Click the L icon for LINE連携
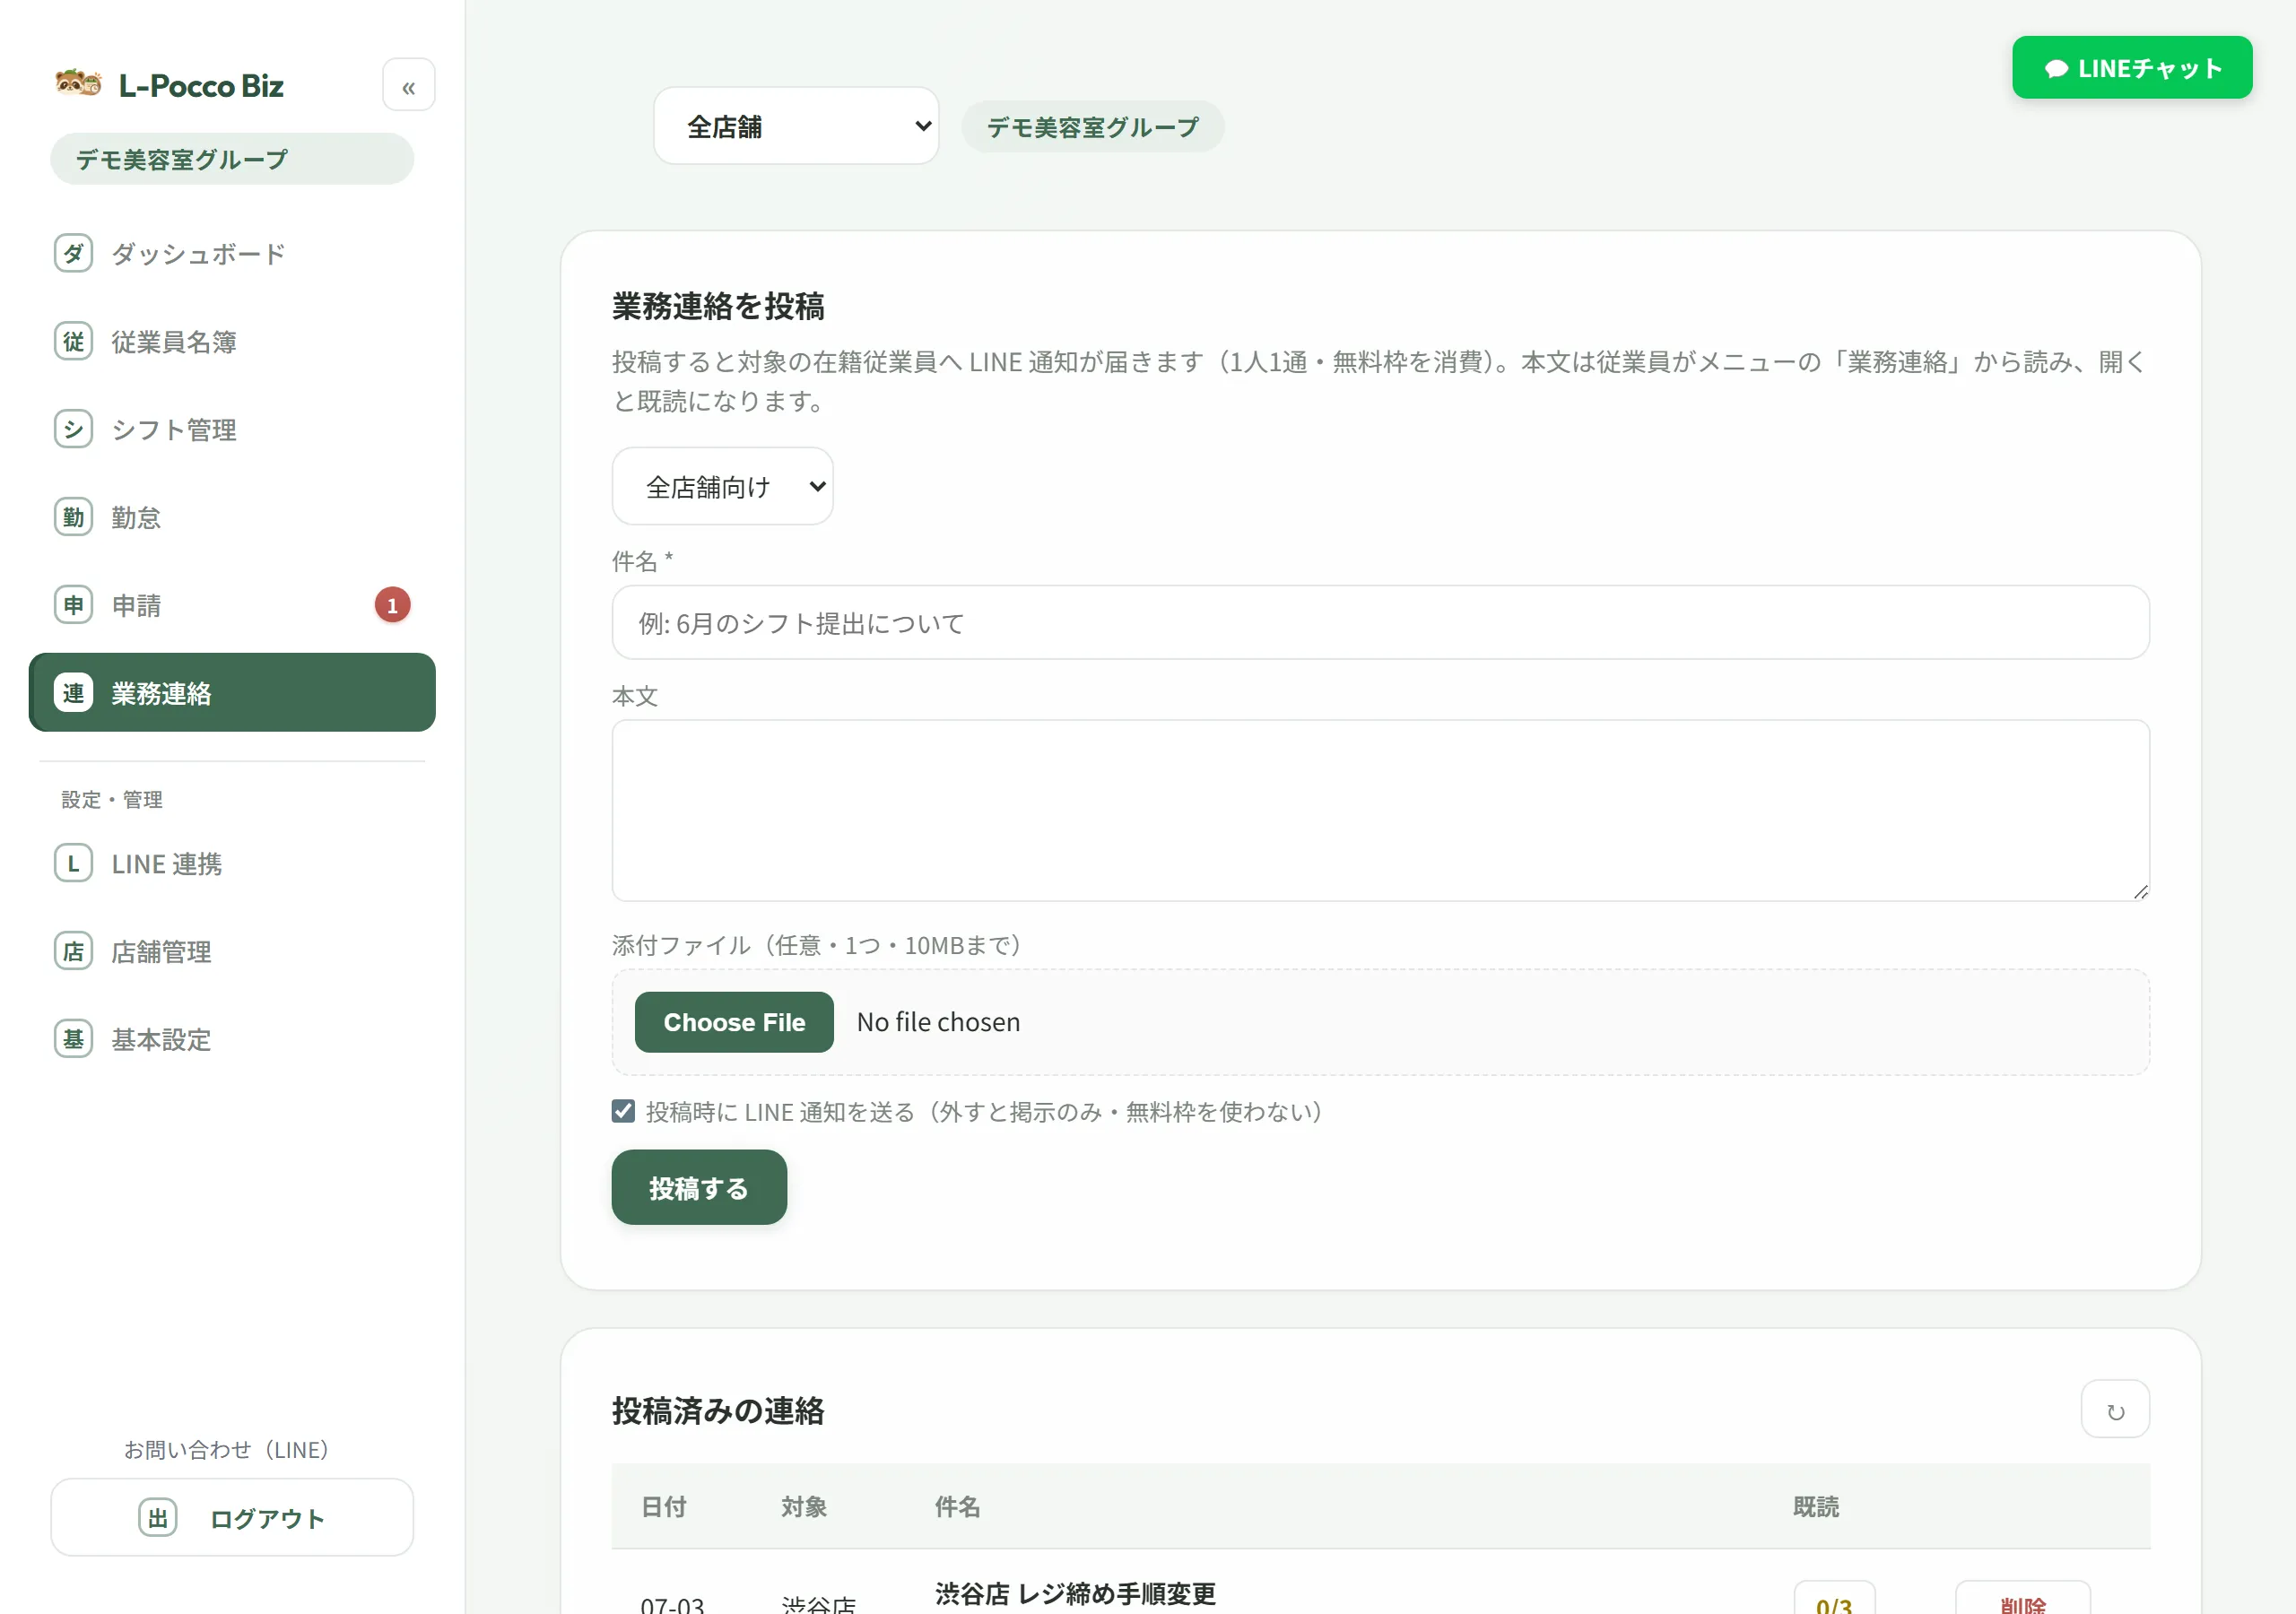 coord(73,864)
